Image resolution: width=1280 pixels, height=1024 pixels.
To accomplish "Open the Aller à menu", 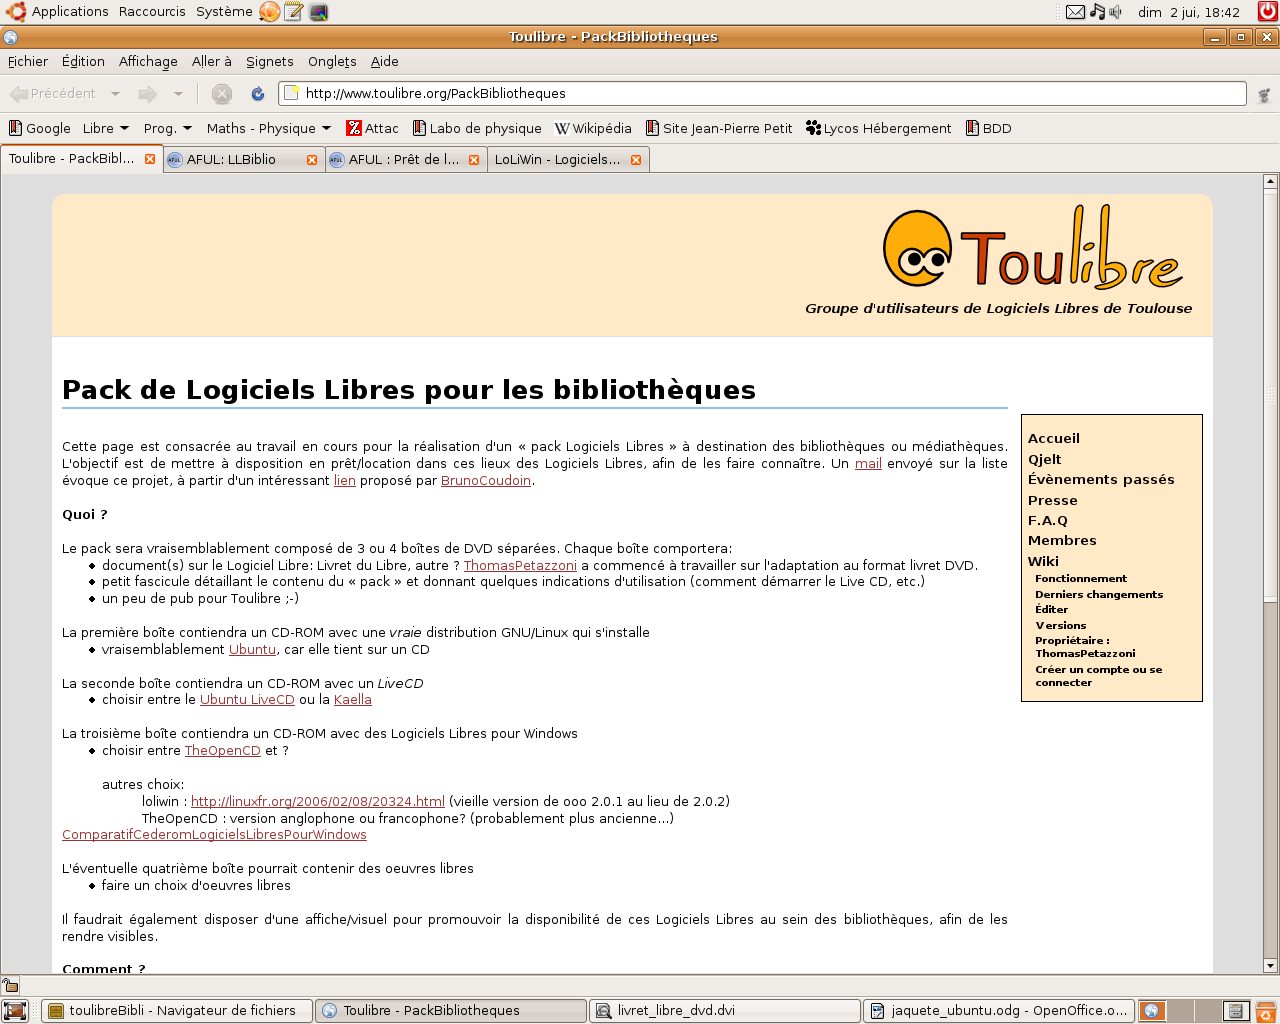I will click(x=212, y=61).
